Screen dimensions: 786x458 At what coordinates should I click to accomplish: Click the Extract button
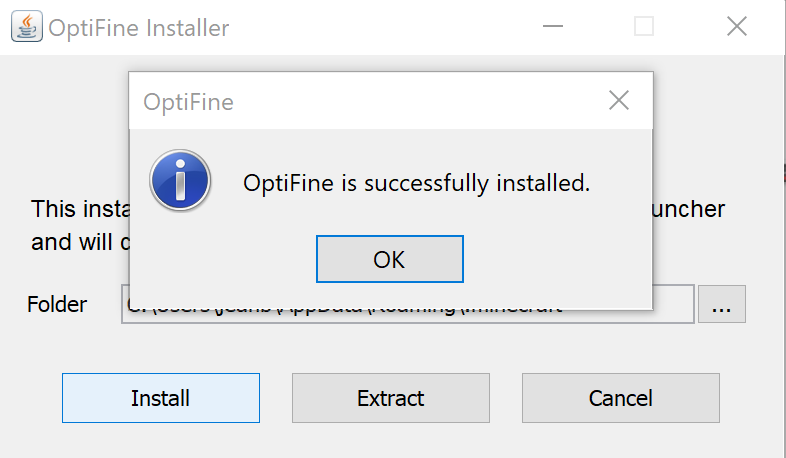point(390,398)
